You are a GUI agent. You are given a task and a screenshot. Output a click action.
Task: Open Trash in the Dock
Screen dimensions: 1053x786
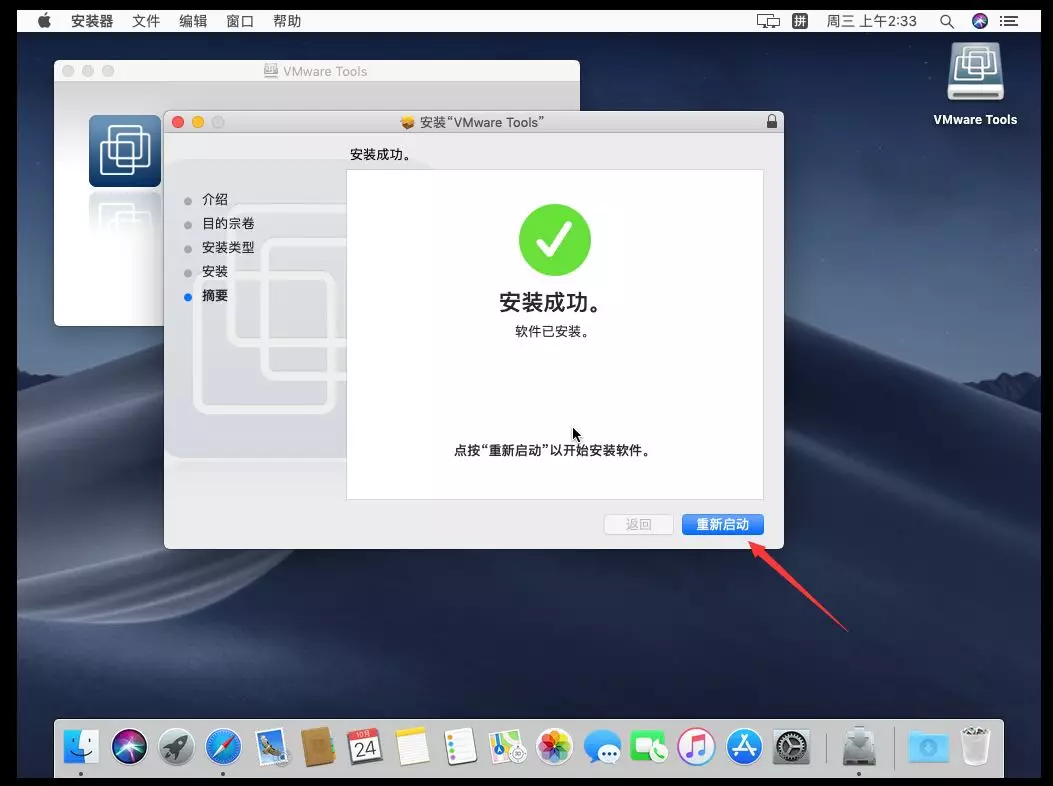(x=975, y=746)
